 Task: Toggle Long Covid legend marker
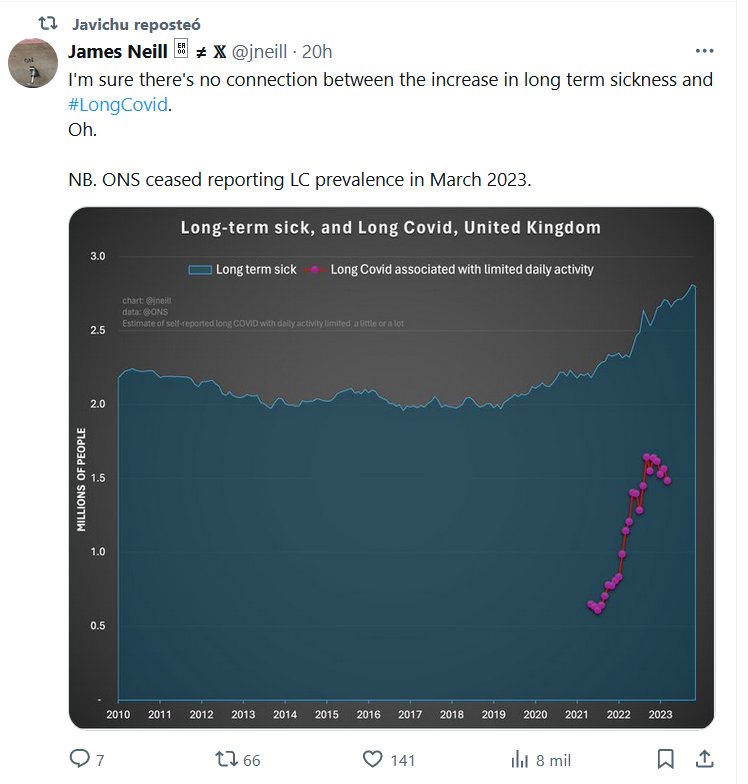tap(315, 269)
